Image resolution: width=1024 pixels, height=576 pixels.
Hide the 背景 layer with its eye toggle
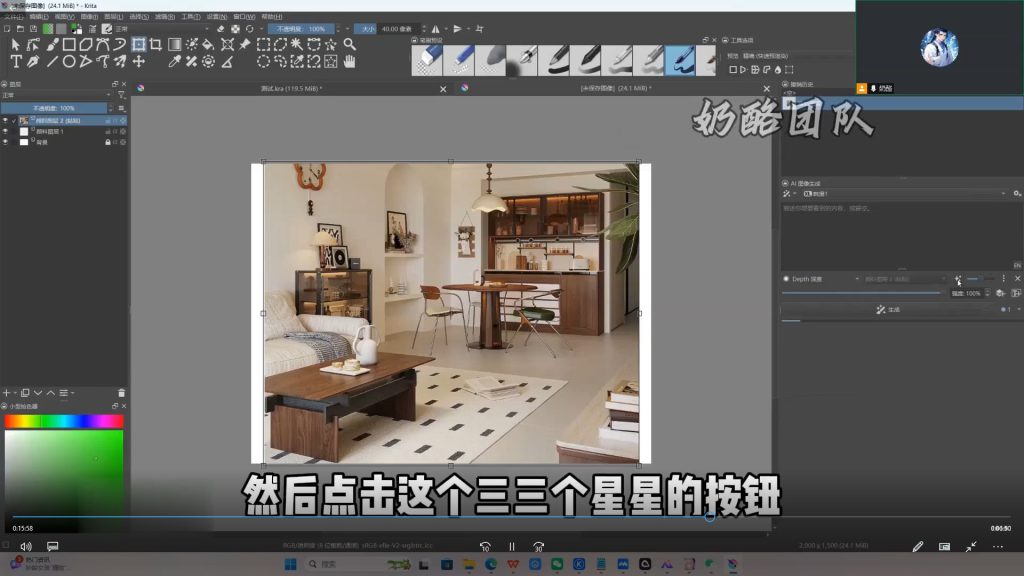(x=6, y=141)
